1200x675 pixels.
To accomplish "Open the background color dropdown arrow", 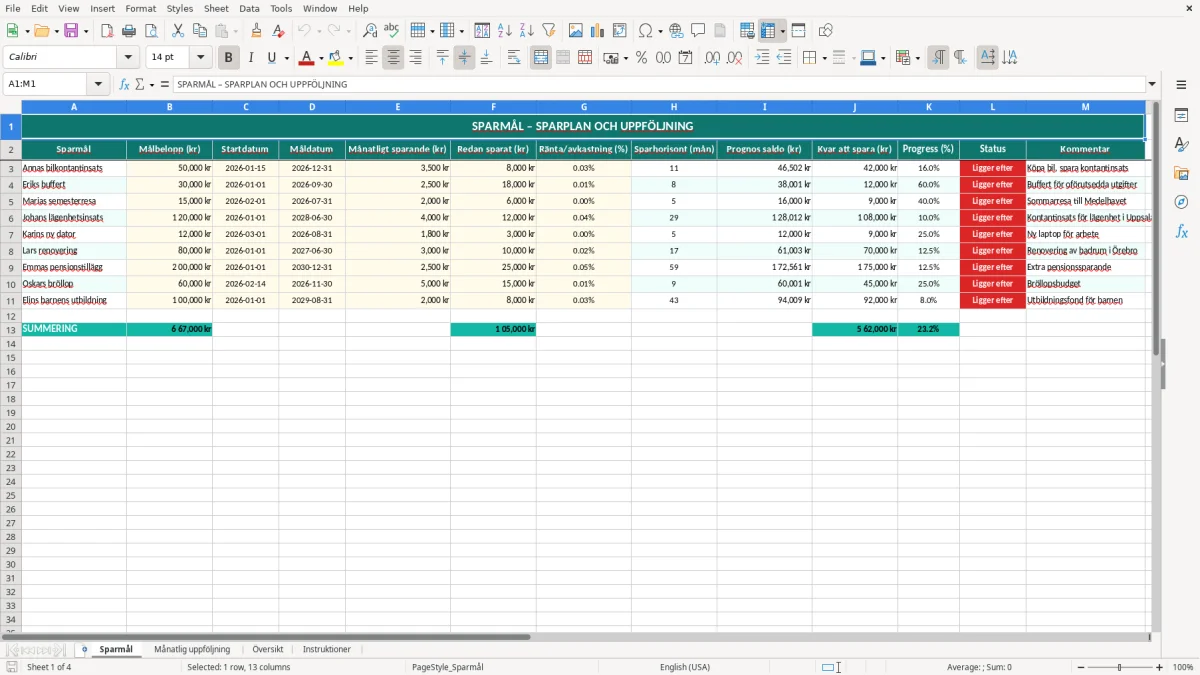I will pos(350,58).
